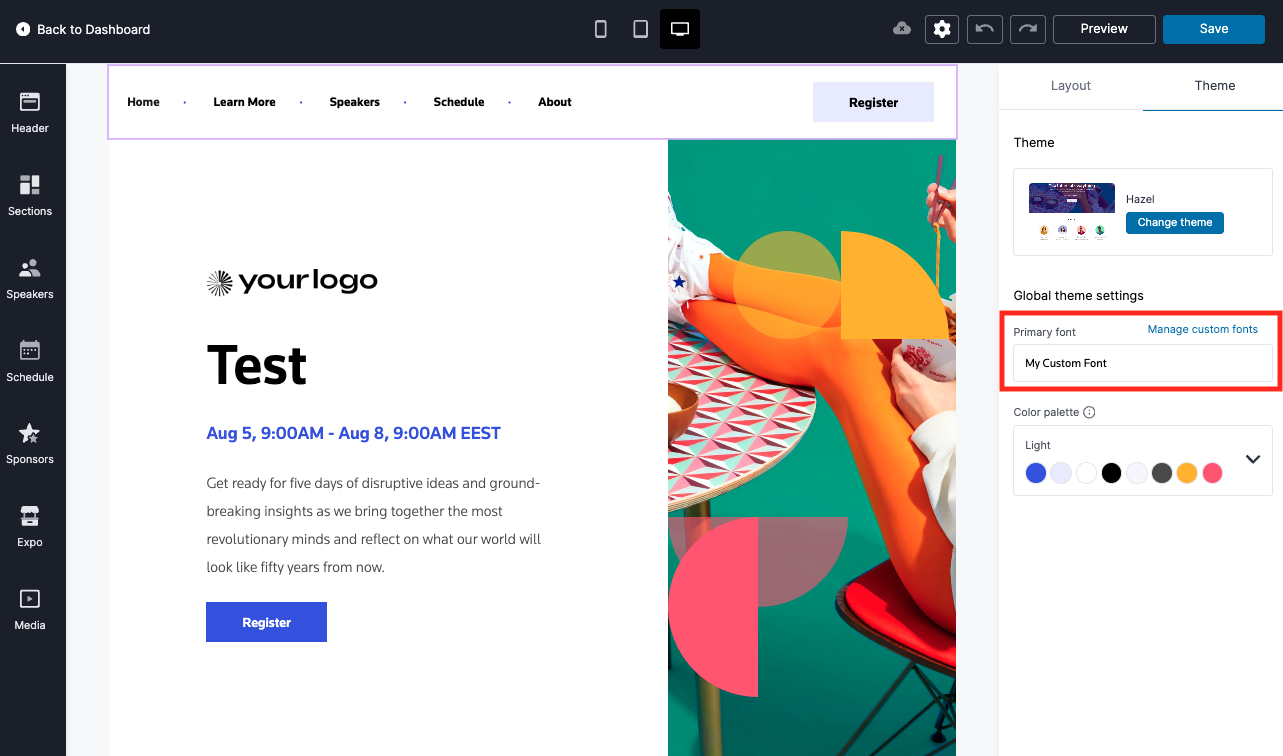Select the Theme tab
The width and height of the screenshot is (1283, 756).
1214,86
